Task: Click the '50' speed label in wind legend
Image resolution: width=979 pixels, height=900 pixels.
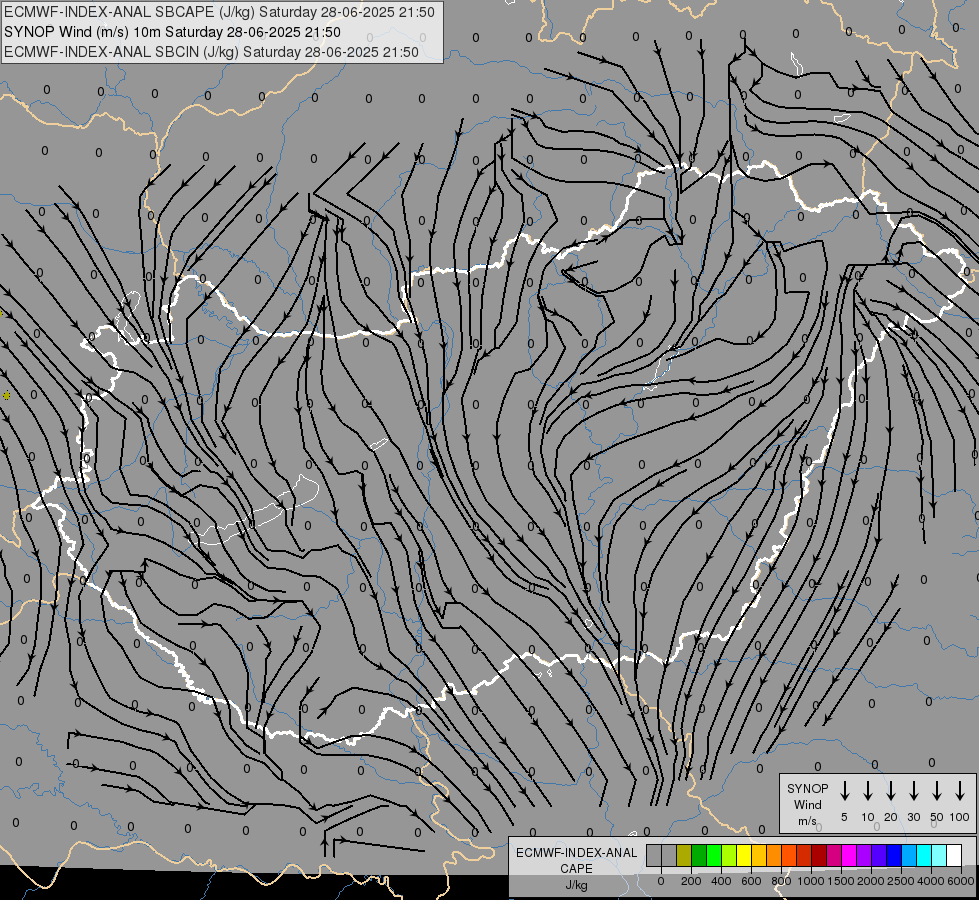Action: tap(937, 817)
